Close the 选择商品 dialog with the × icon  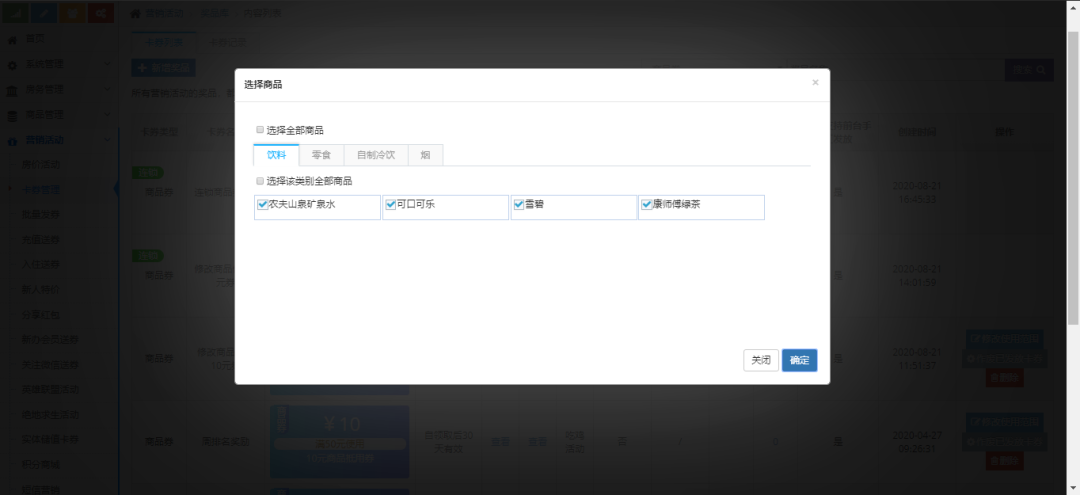[816, 83]
